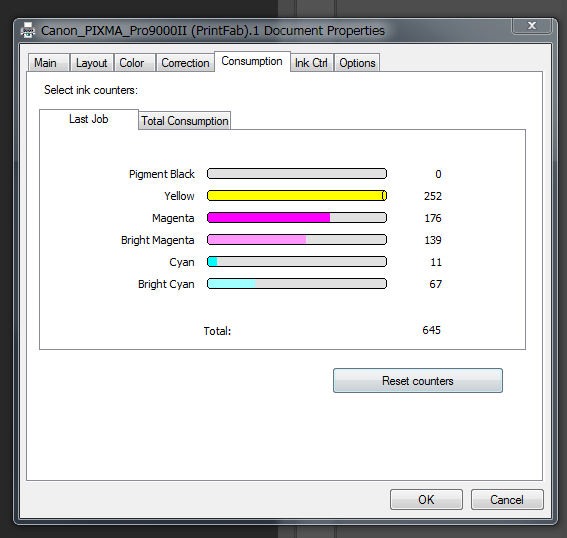
Task: Click the Pigment Black value 0
Action: [438, 174]
